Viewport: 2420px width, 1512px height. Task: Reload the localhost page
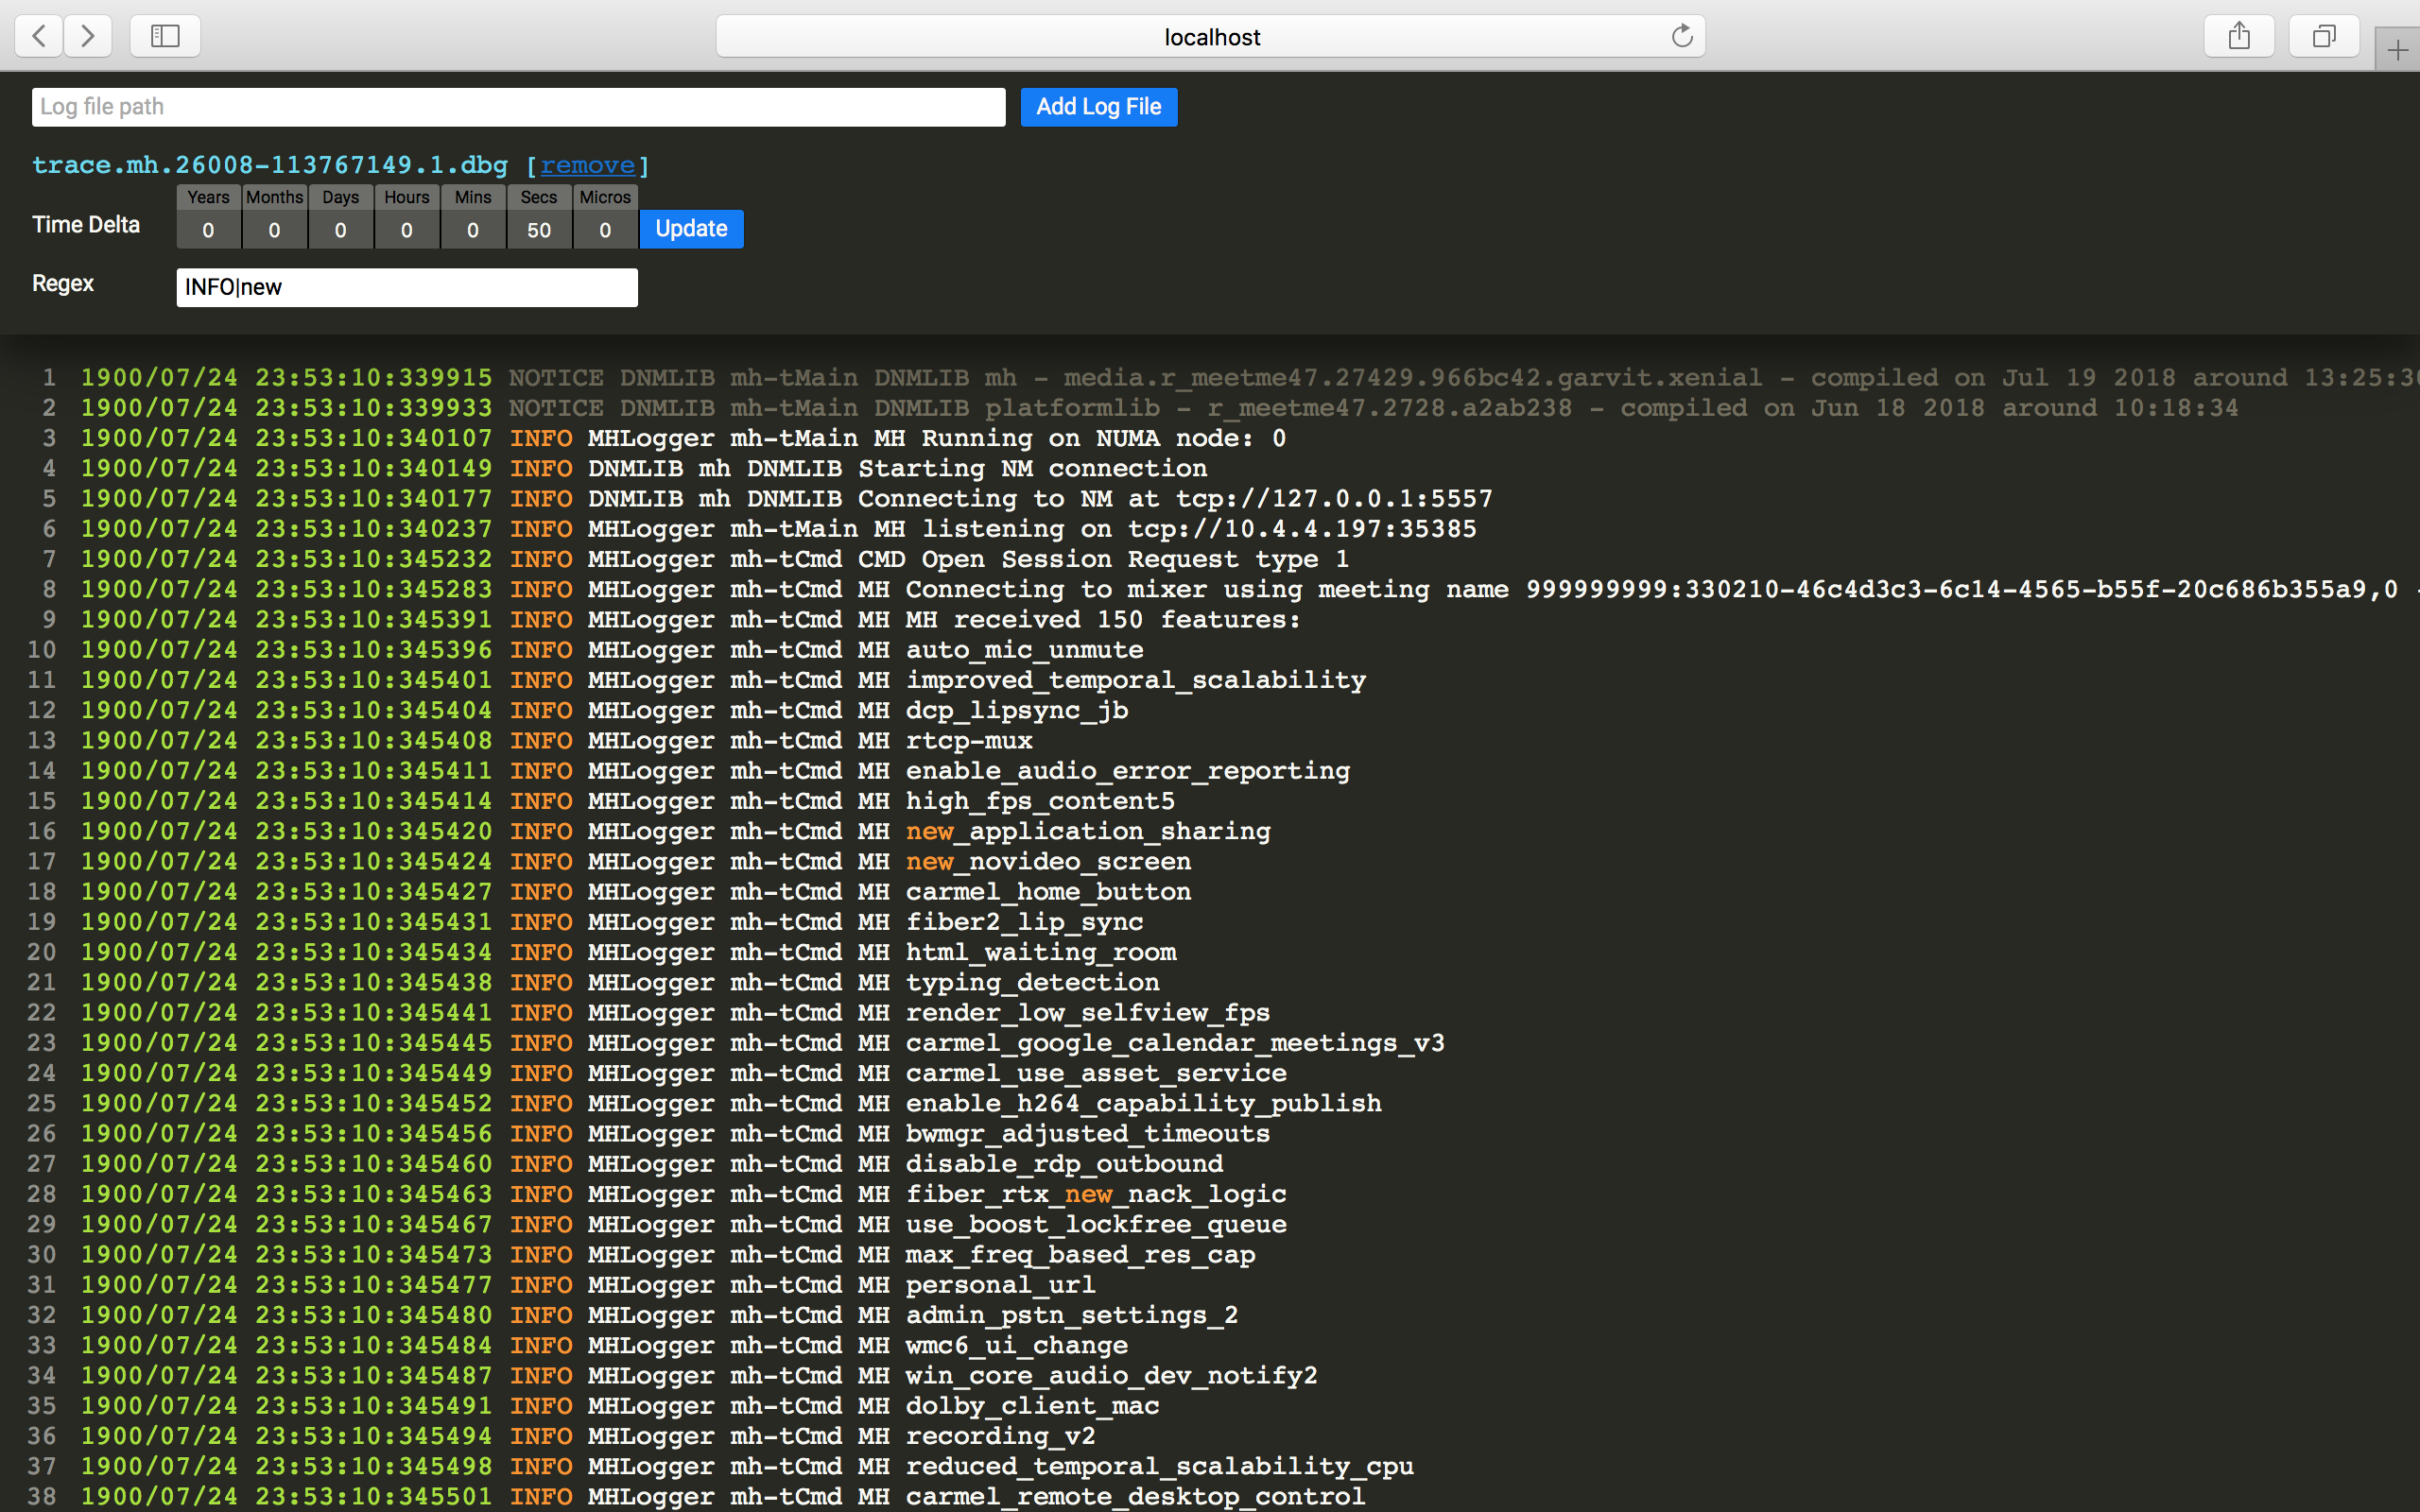tap(1682, 36)
